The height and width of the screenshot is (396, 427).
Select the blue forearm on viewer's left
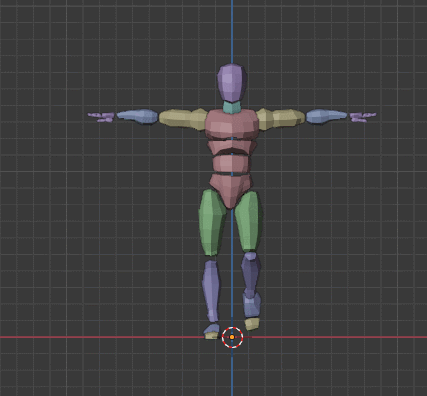point(137,116)
